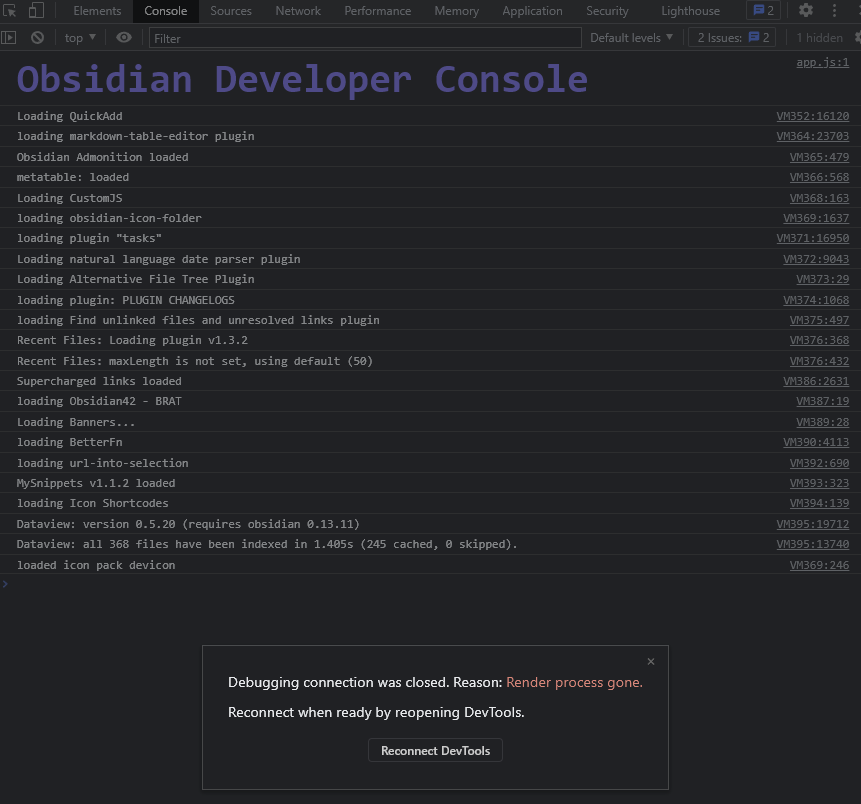861x804 pixels.
Task: Open source link VM368:163
Action: 819,198
